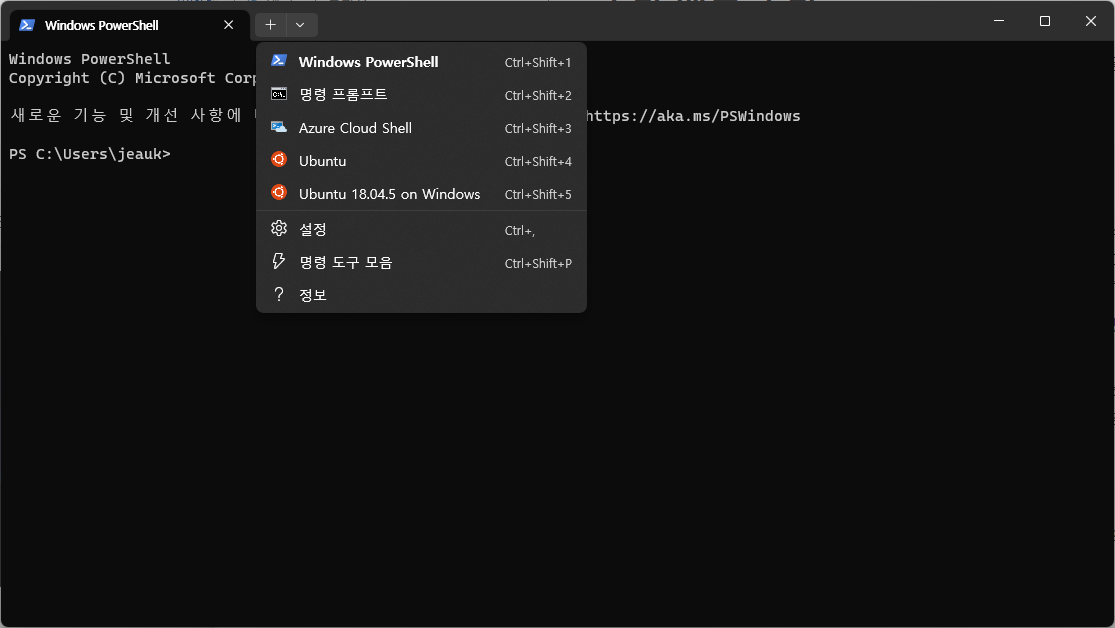Click the PowerShell icon on the tab
Image resolution: width=1115 pixels, height=628 pixels.
(x=27, y=25)
